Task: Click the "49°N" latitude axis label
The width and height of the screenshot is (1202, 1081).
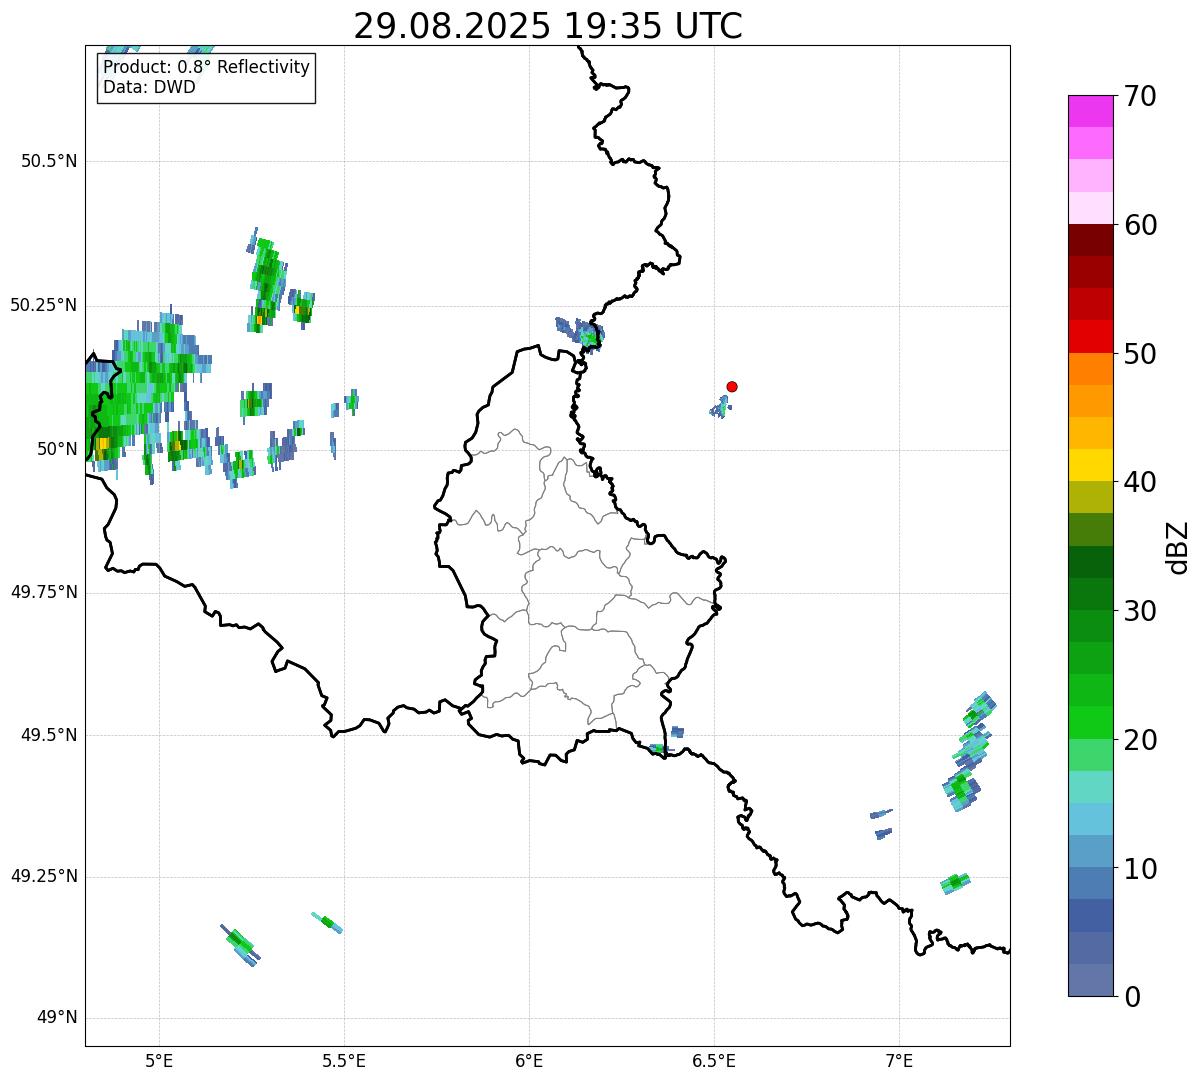Action: 56,1018
